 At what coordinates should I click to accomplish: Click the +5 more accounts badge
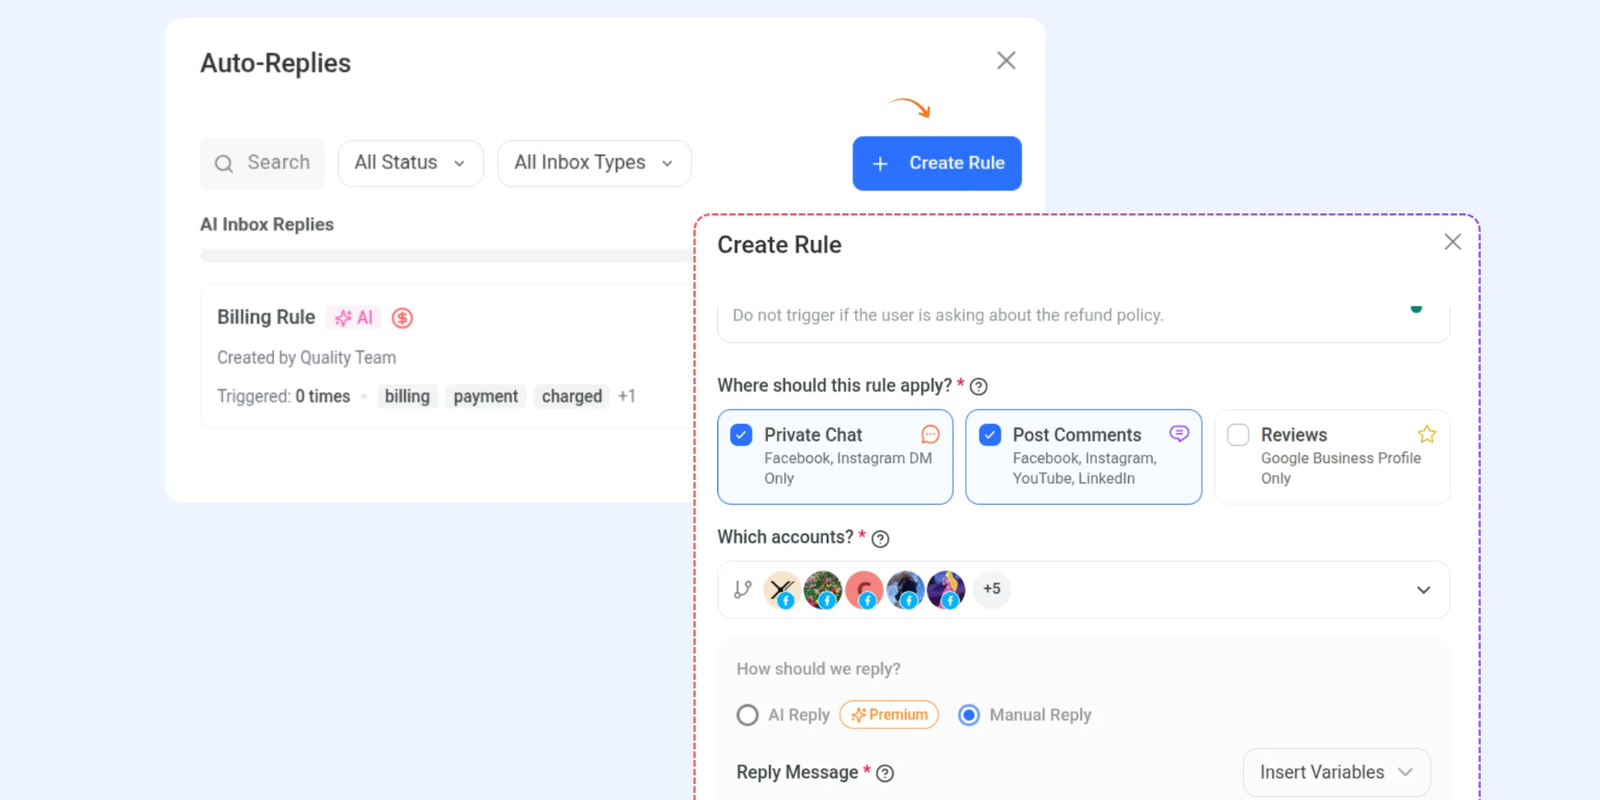[992, 589]
